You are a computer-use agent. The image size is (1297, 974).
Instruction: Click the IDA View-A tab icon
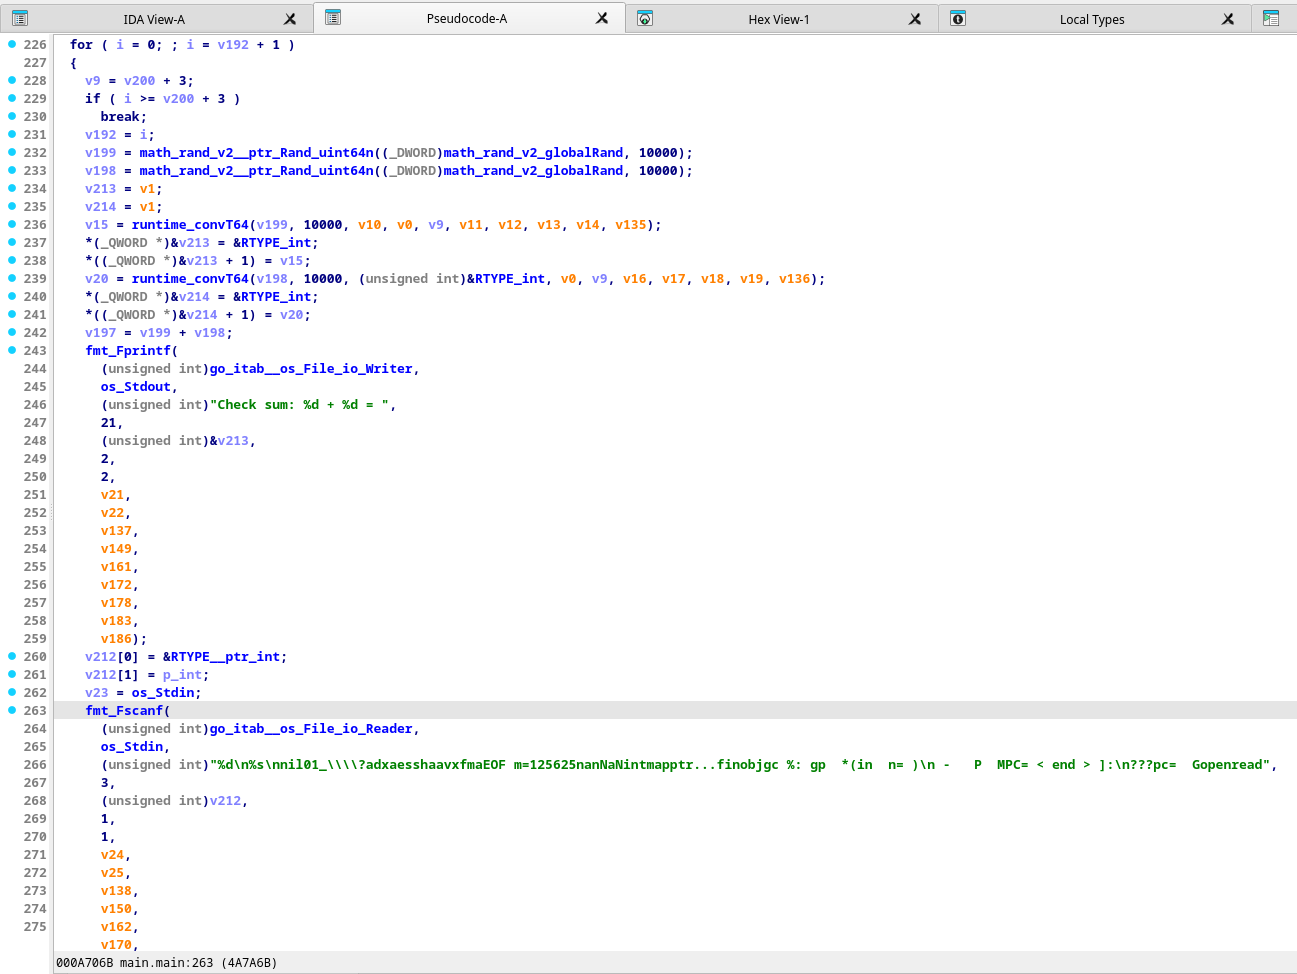[x=19, y=19]
